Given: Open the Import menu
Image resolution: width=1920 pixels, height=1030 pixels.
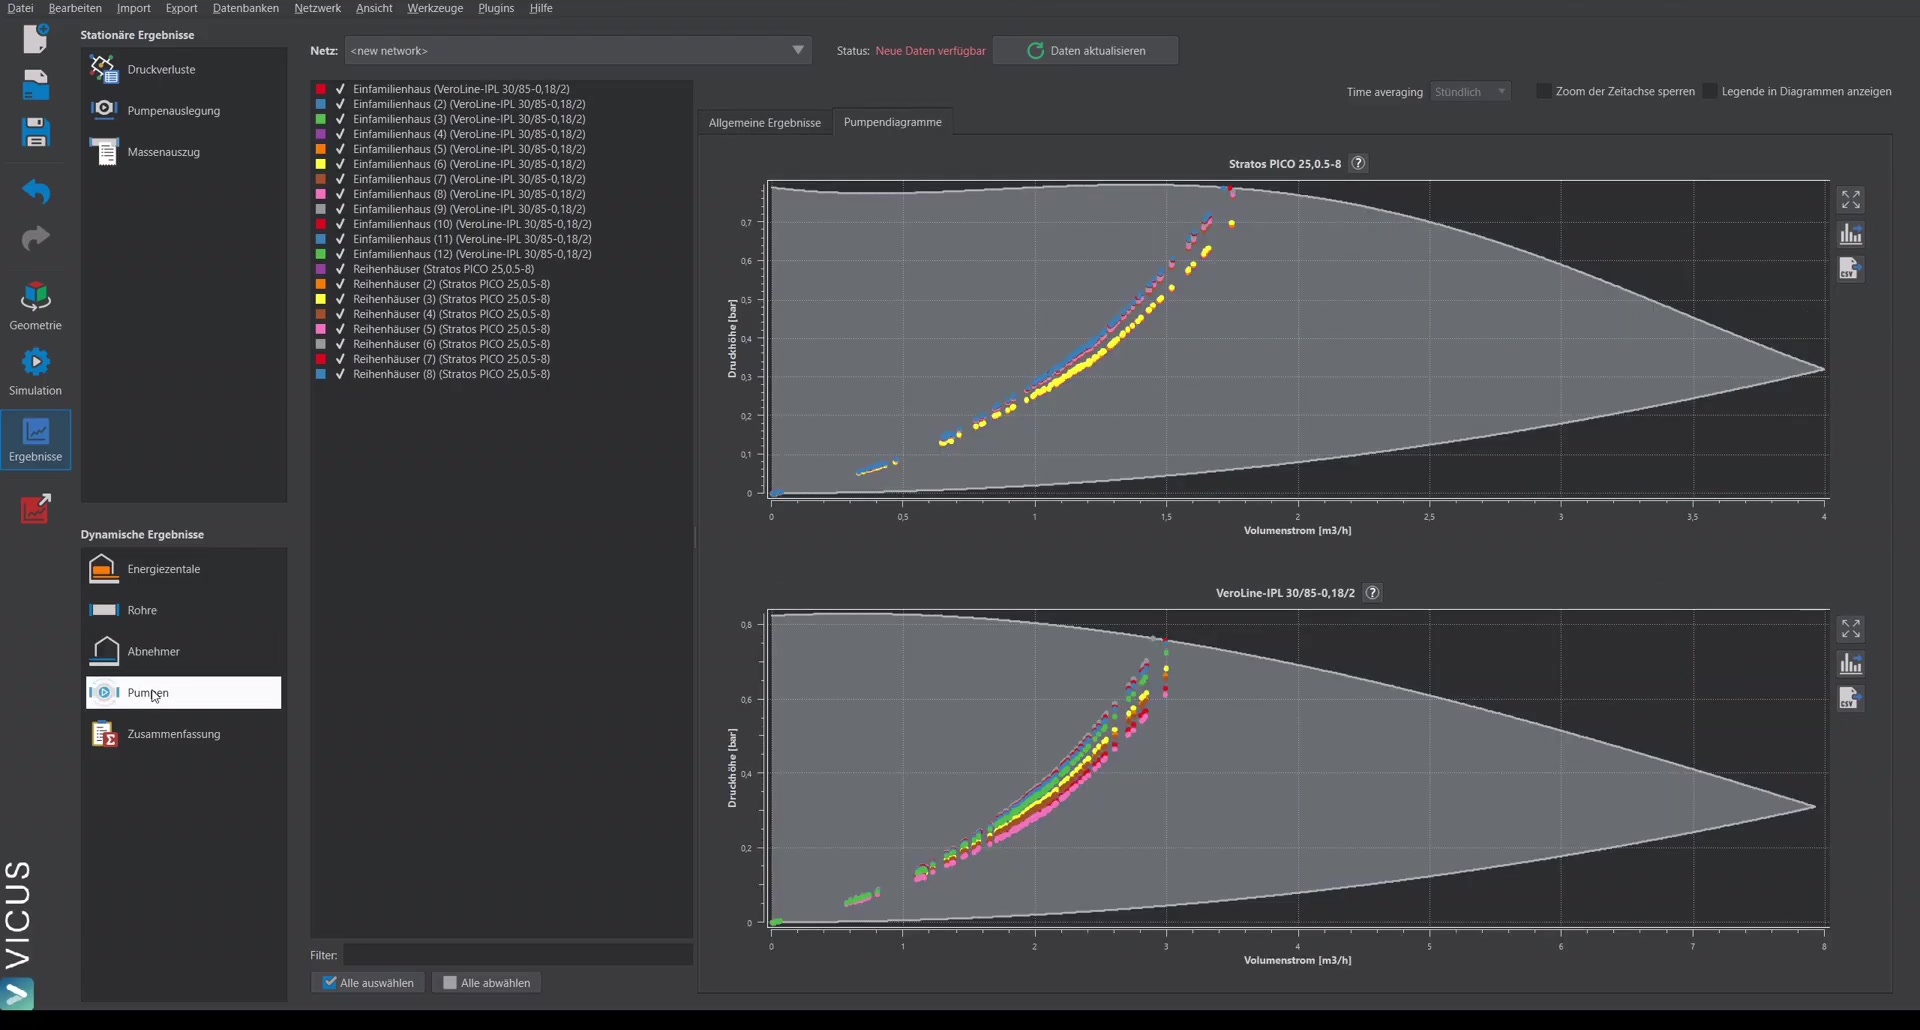Looking at the screenshot, I should [134, 8].
